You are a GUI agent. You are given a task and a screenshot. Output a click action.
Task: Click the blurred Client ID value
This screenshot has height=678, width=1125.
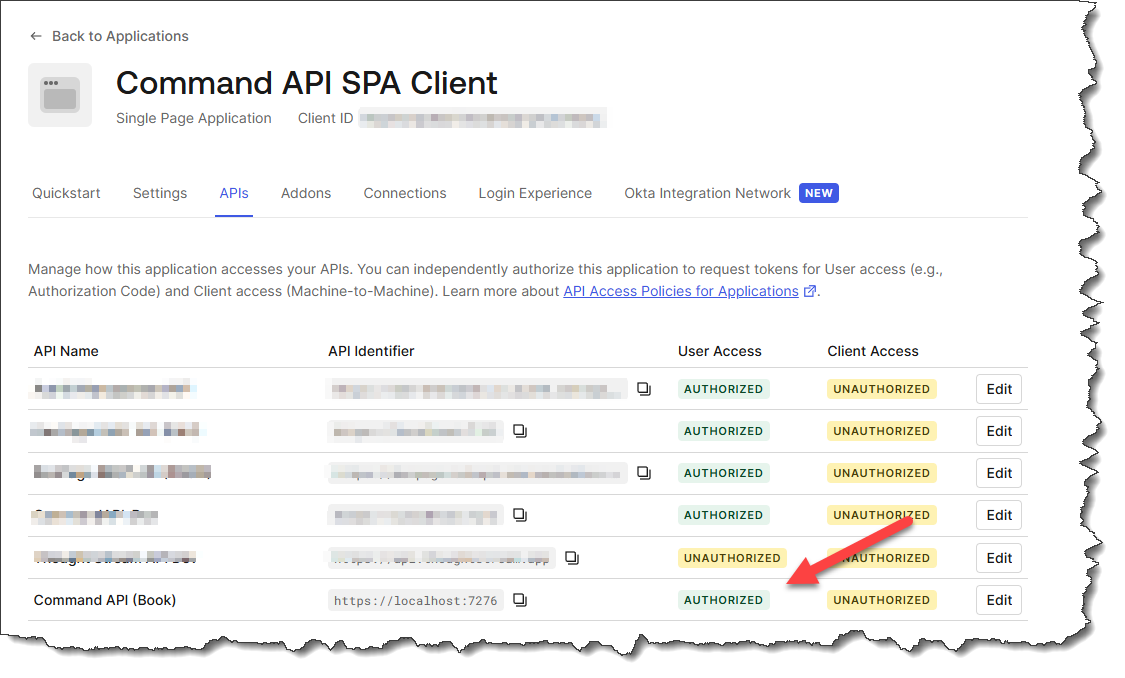pyautogui.click(x=482, y=119)
